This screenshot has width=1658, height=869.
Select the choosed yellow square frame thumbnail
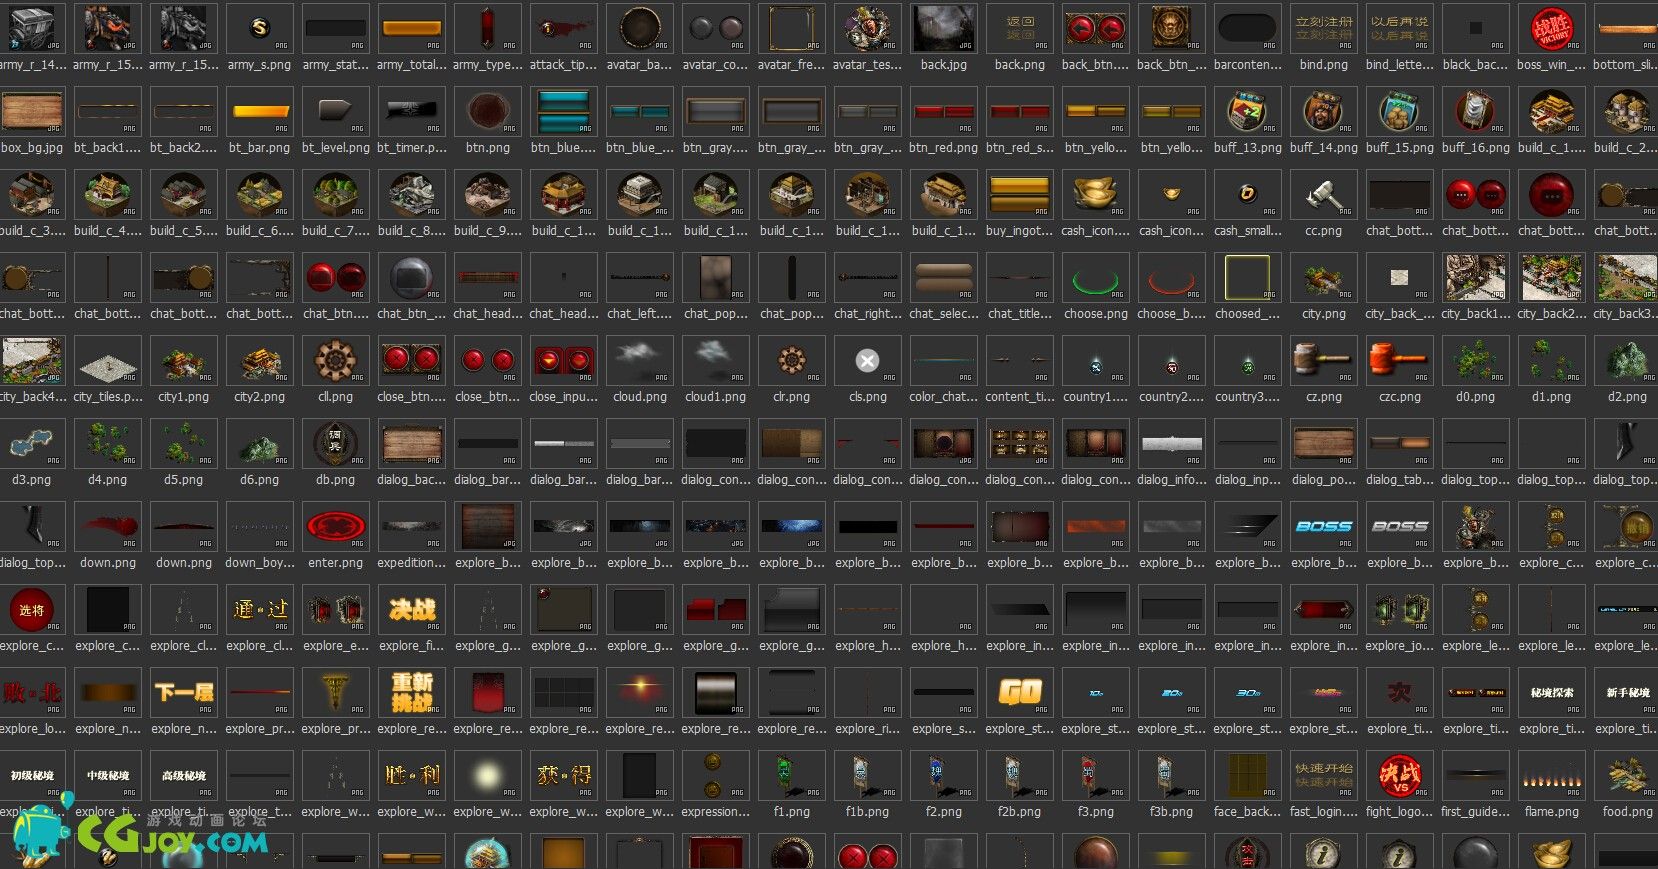click(1248, 277)
